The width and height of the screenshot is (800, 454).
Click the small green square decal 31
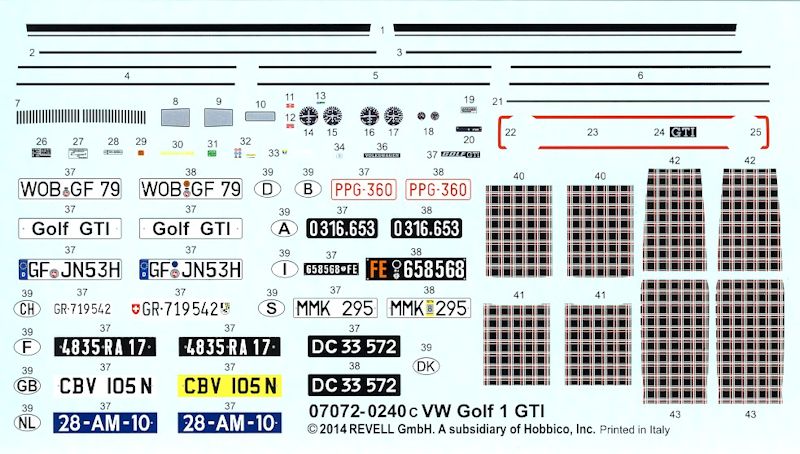point(212,155)
